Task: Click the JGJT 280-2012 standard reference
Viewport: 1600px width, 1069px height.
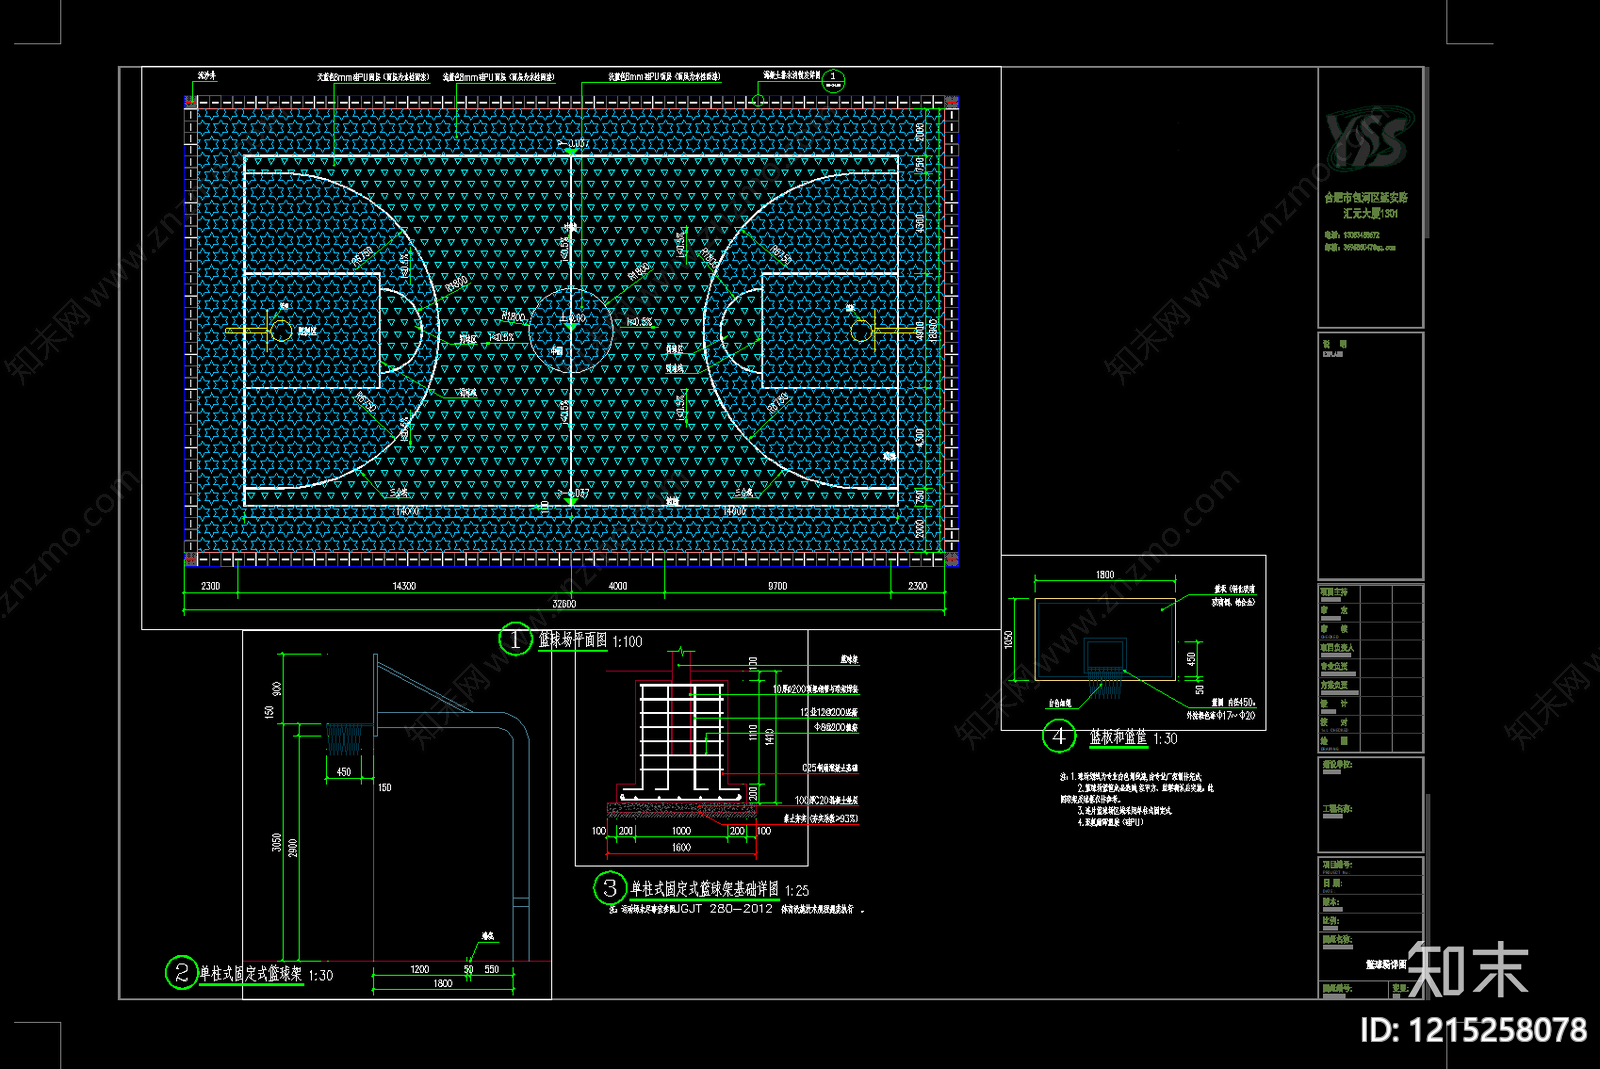Action: click(x=724, y=909)
